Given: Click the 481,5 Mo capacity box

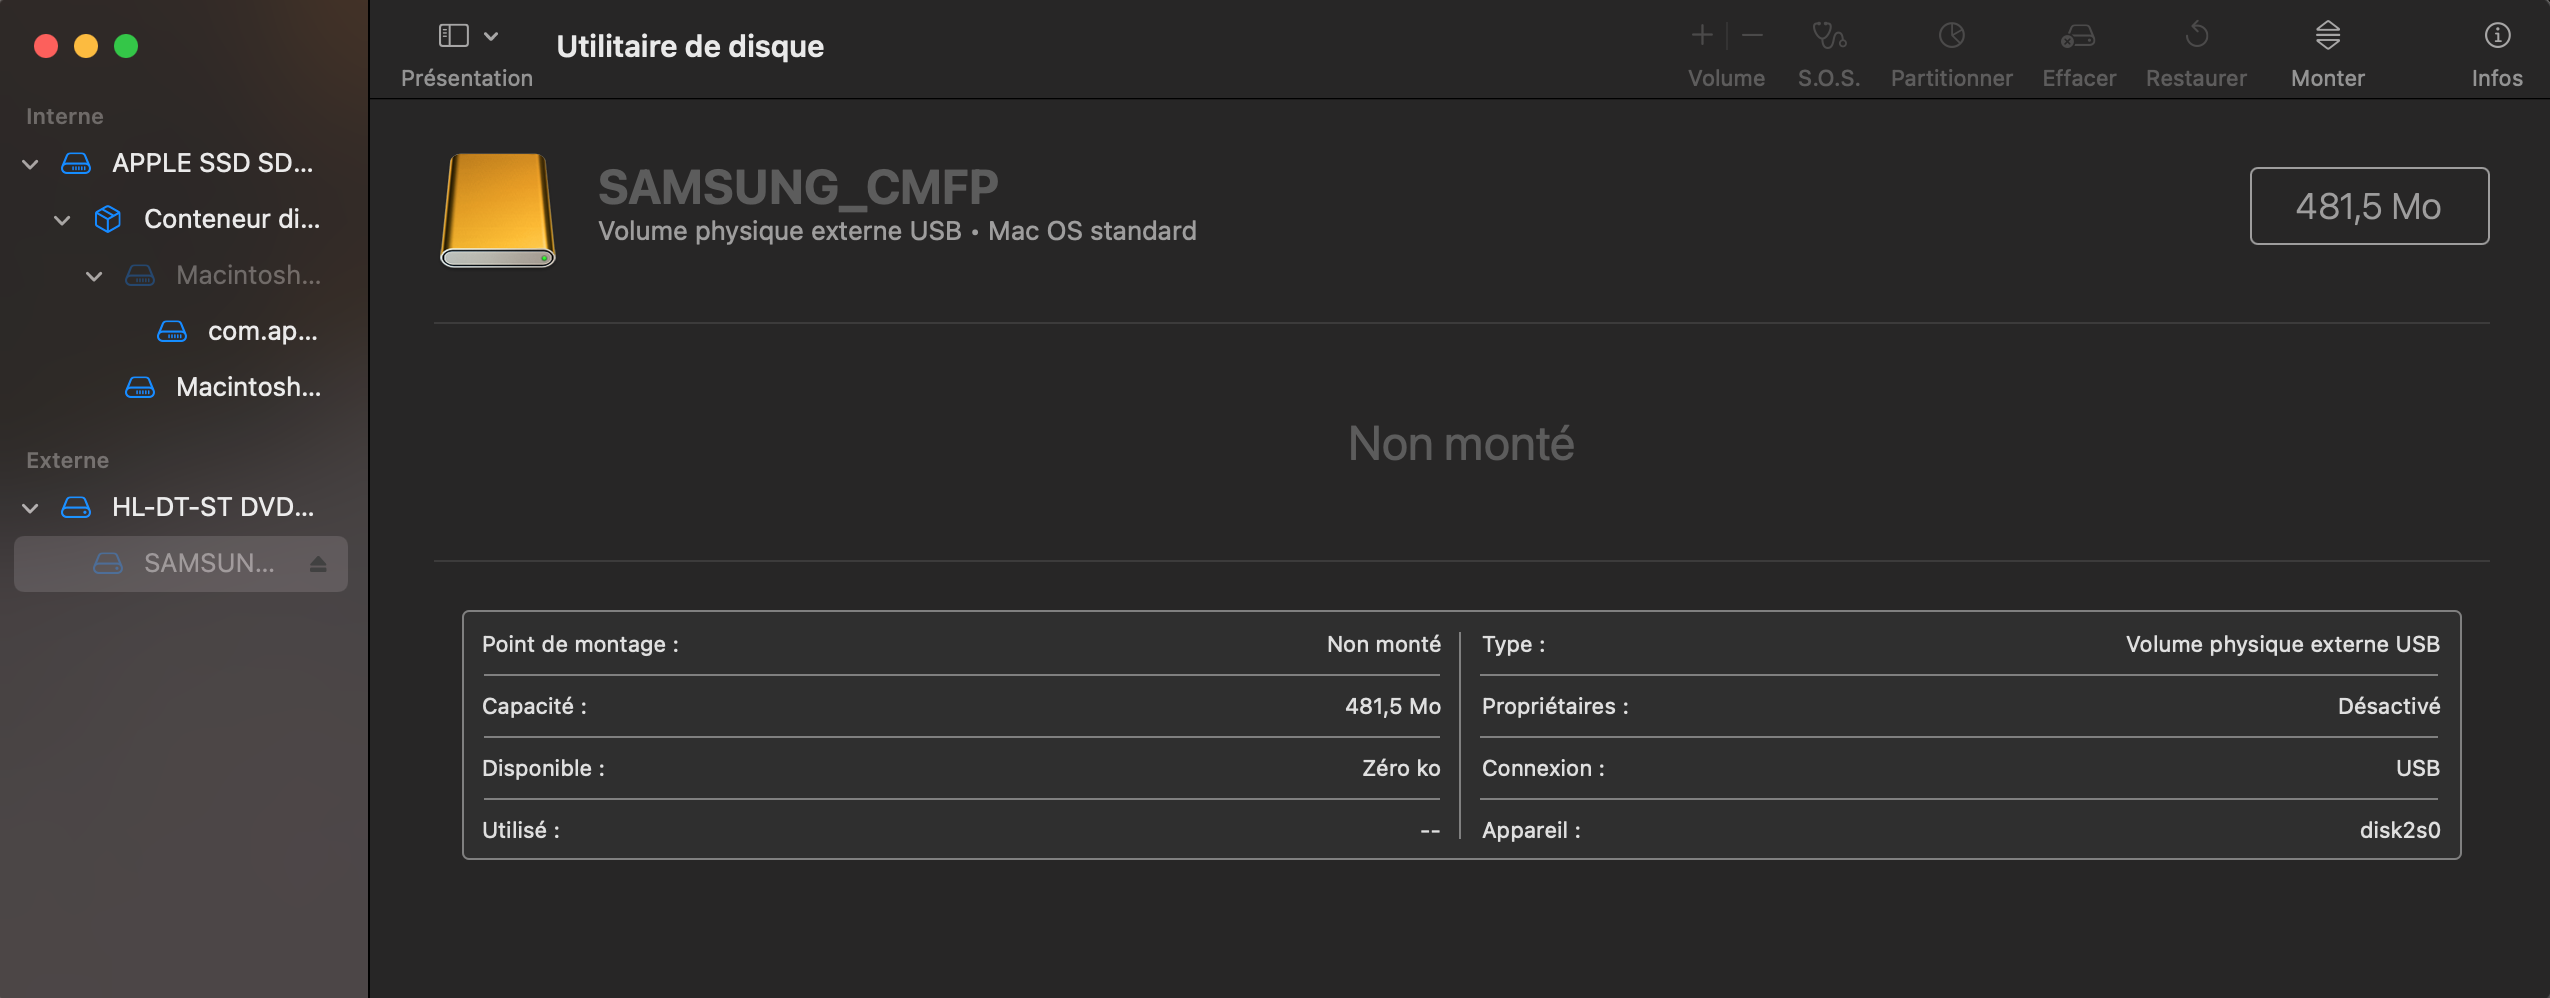Looking at the screenshot, I should point(2368,206).
